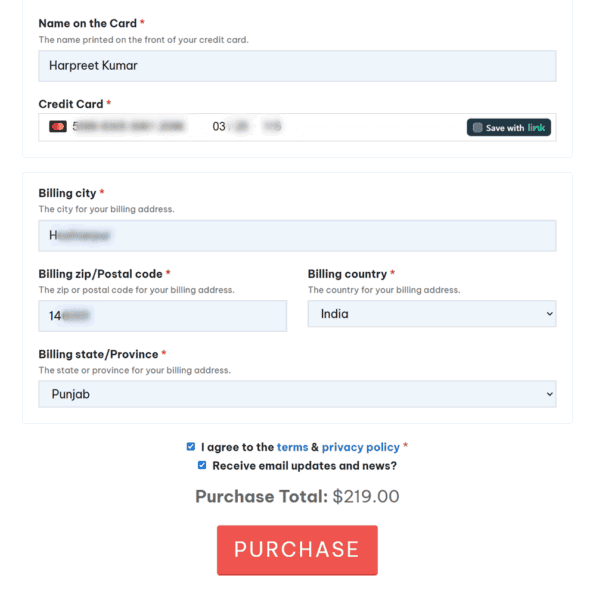Viewport: 596px width, 600px height.
Task: Click the Billing zip/Postal code input field
Action: point(163,316)
